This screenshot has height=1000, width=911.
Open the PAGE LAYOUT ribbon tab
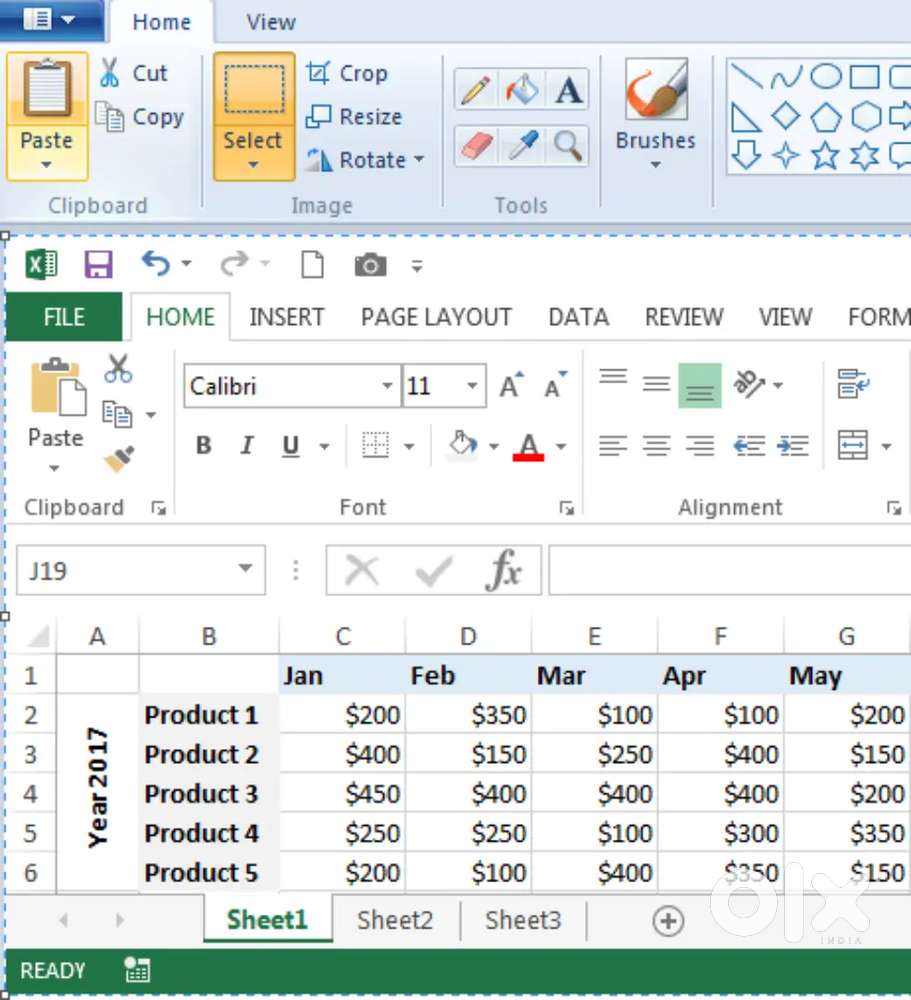pos(436,317)
